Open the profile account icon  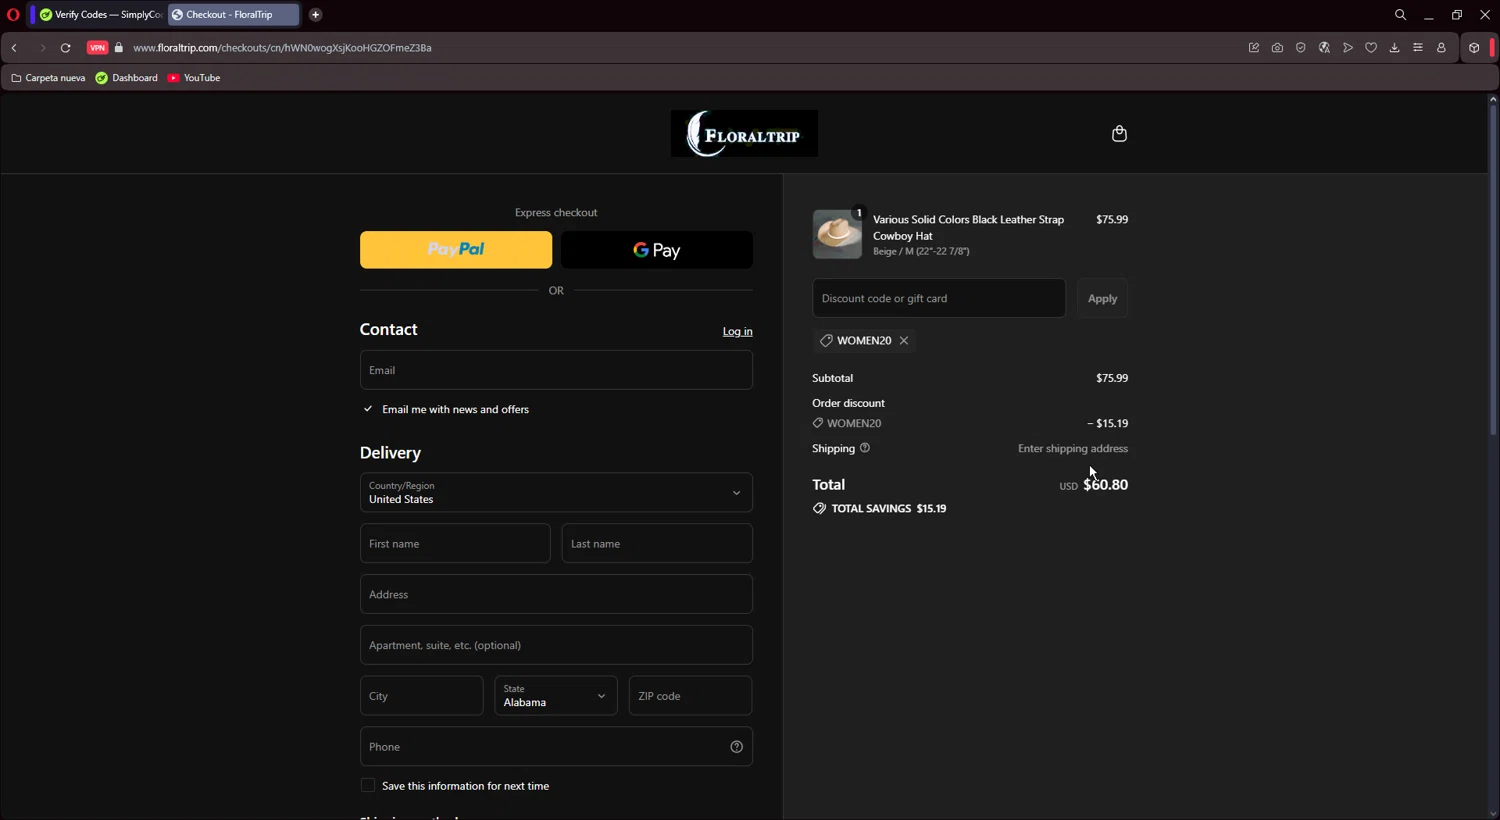[x=1441, y=48]
